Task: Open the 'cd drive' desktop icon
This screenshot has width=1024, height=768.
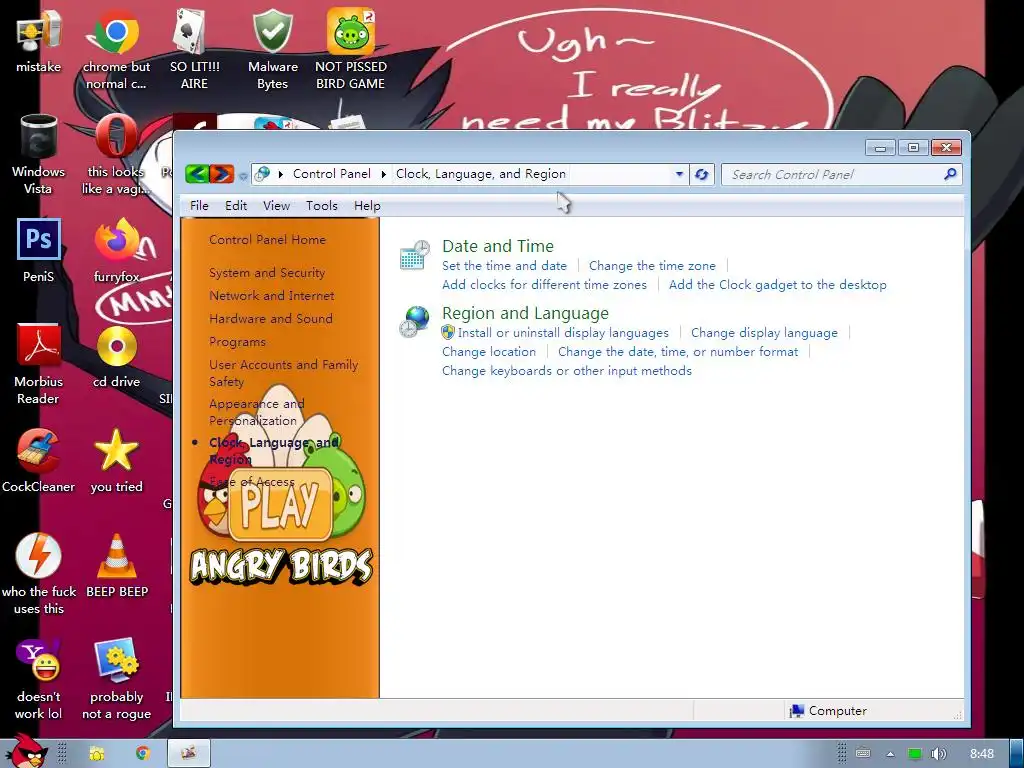Action: [116, 356]
